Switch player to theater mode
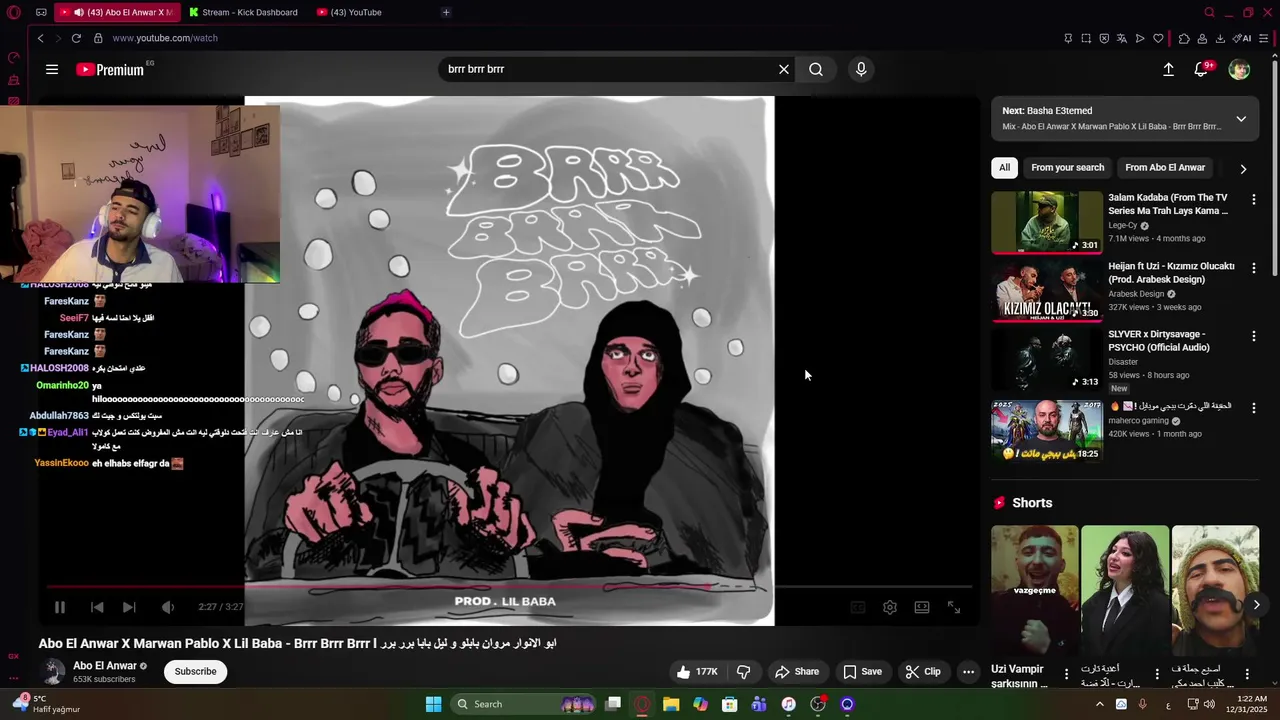The width and height of the screenshot is (1280, 720). pyautogui.click(x=922, y=607)
